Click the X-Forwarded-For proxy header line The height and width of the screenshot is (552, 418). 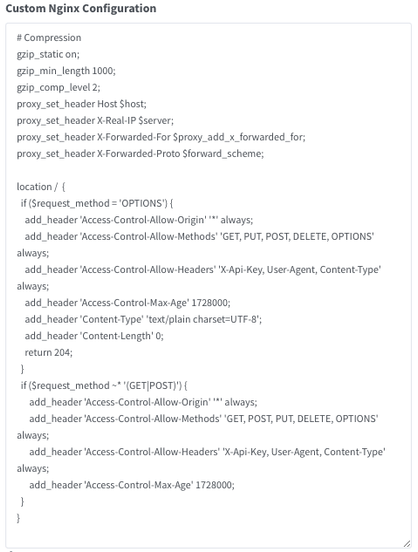pyautogui.click(x=161, y=137)
